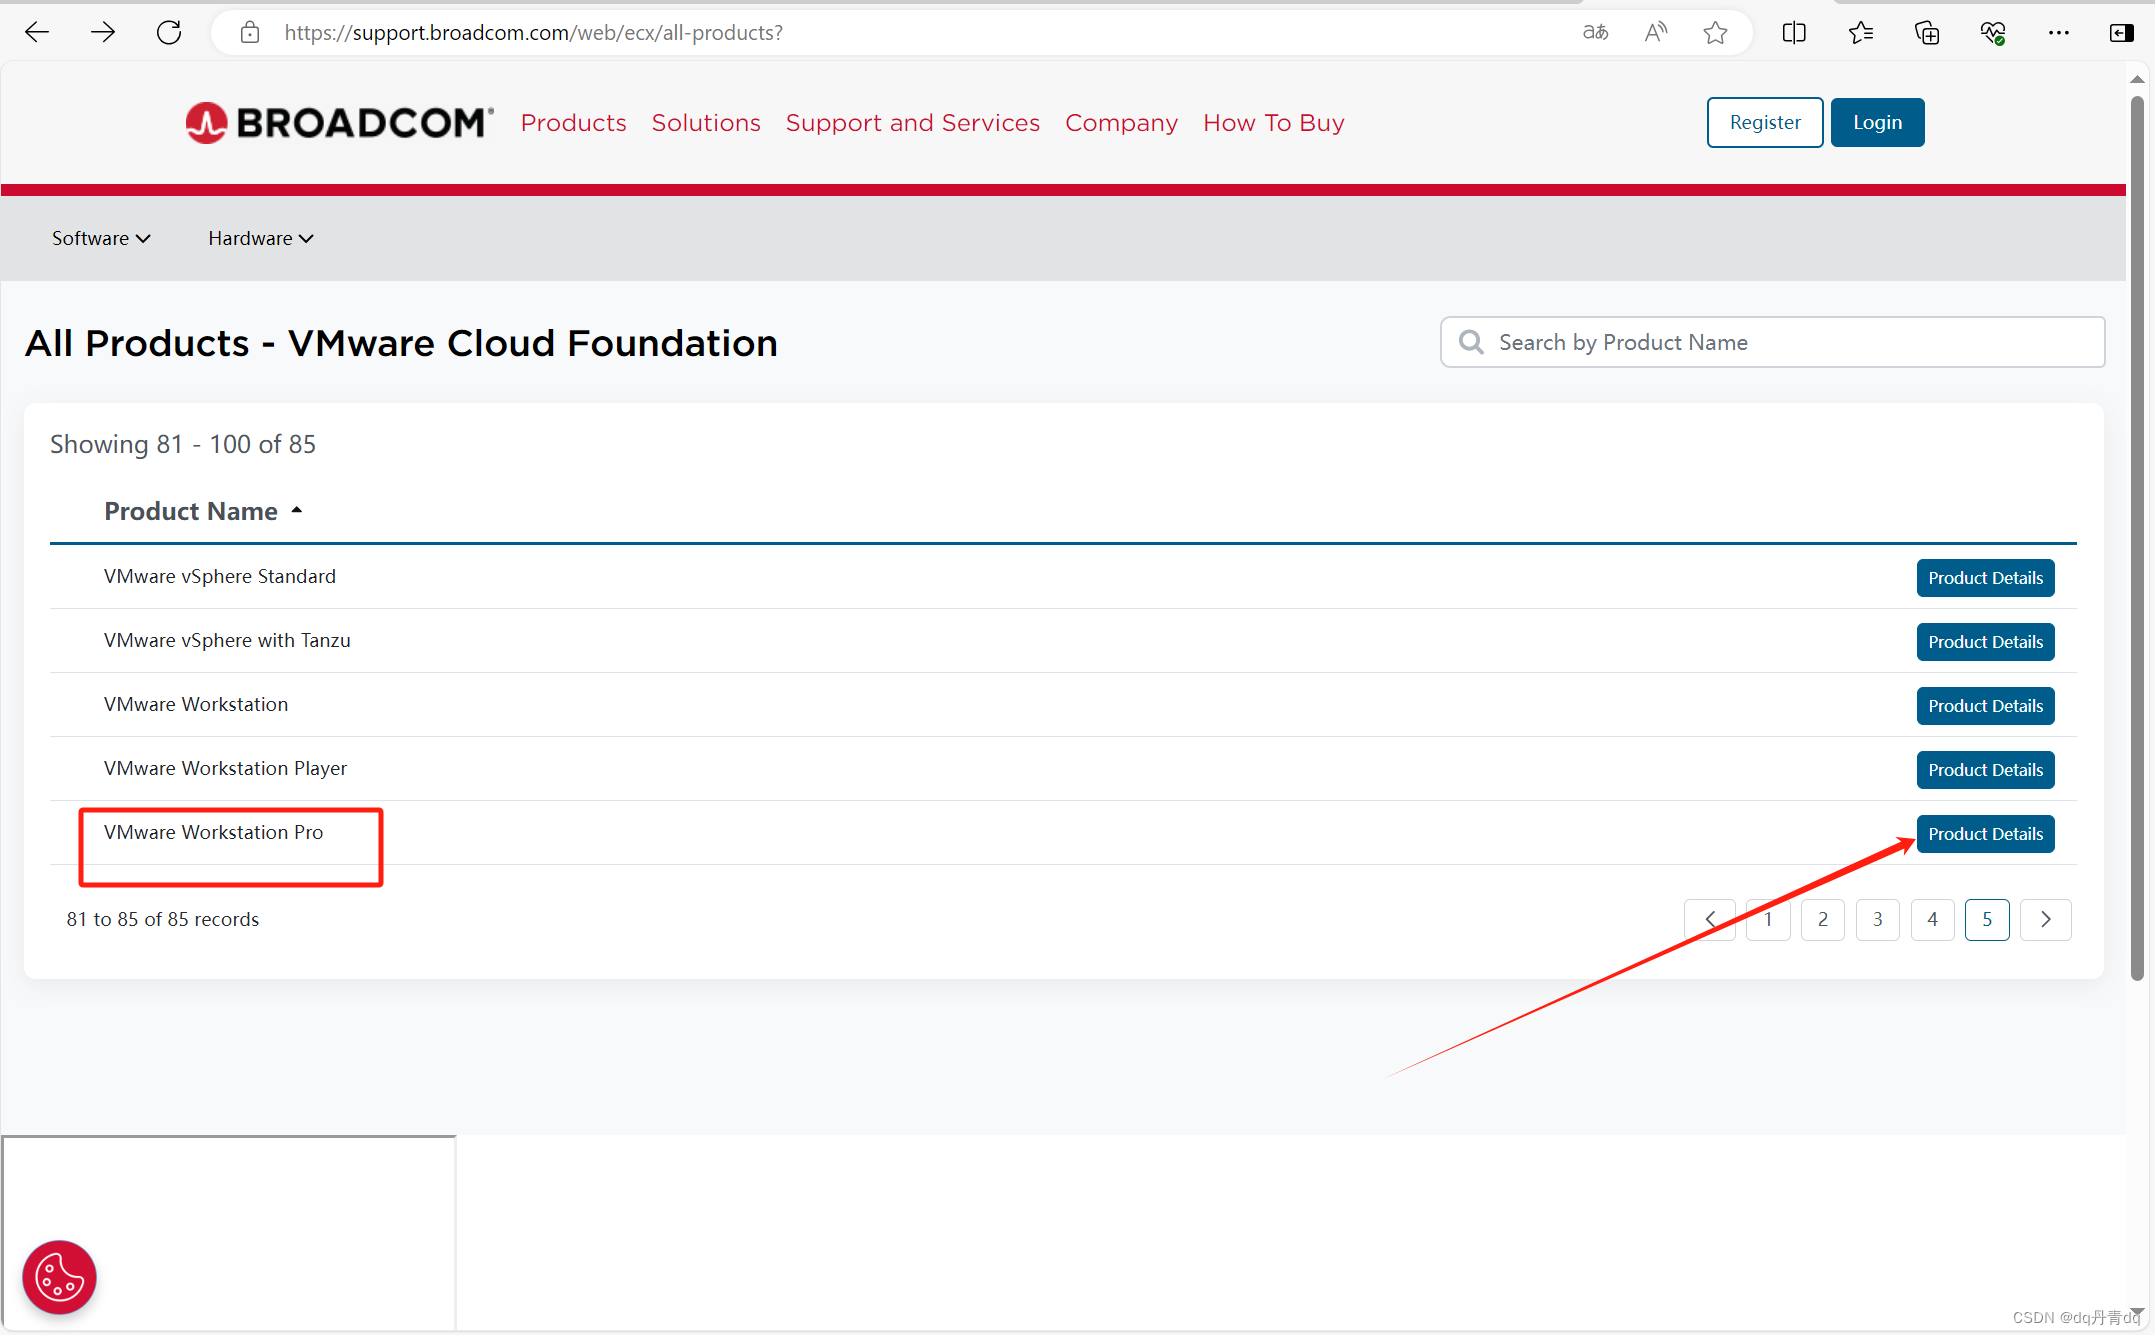This screenshot has width=2155, height=1335.
Task: Open the translate page icon
Action: (1595, 33)
